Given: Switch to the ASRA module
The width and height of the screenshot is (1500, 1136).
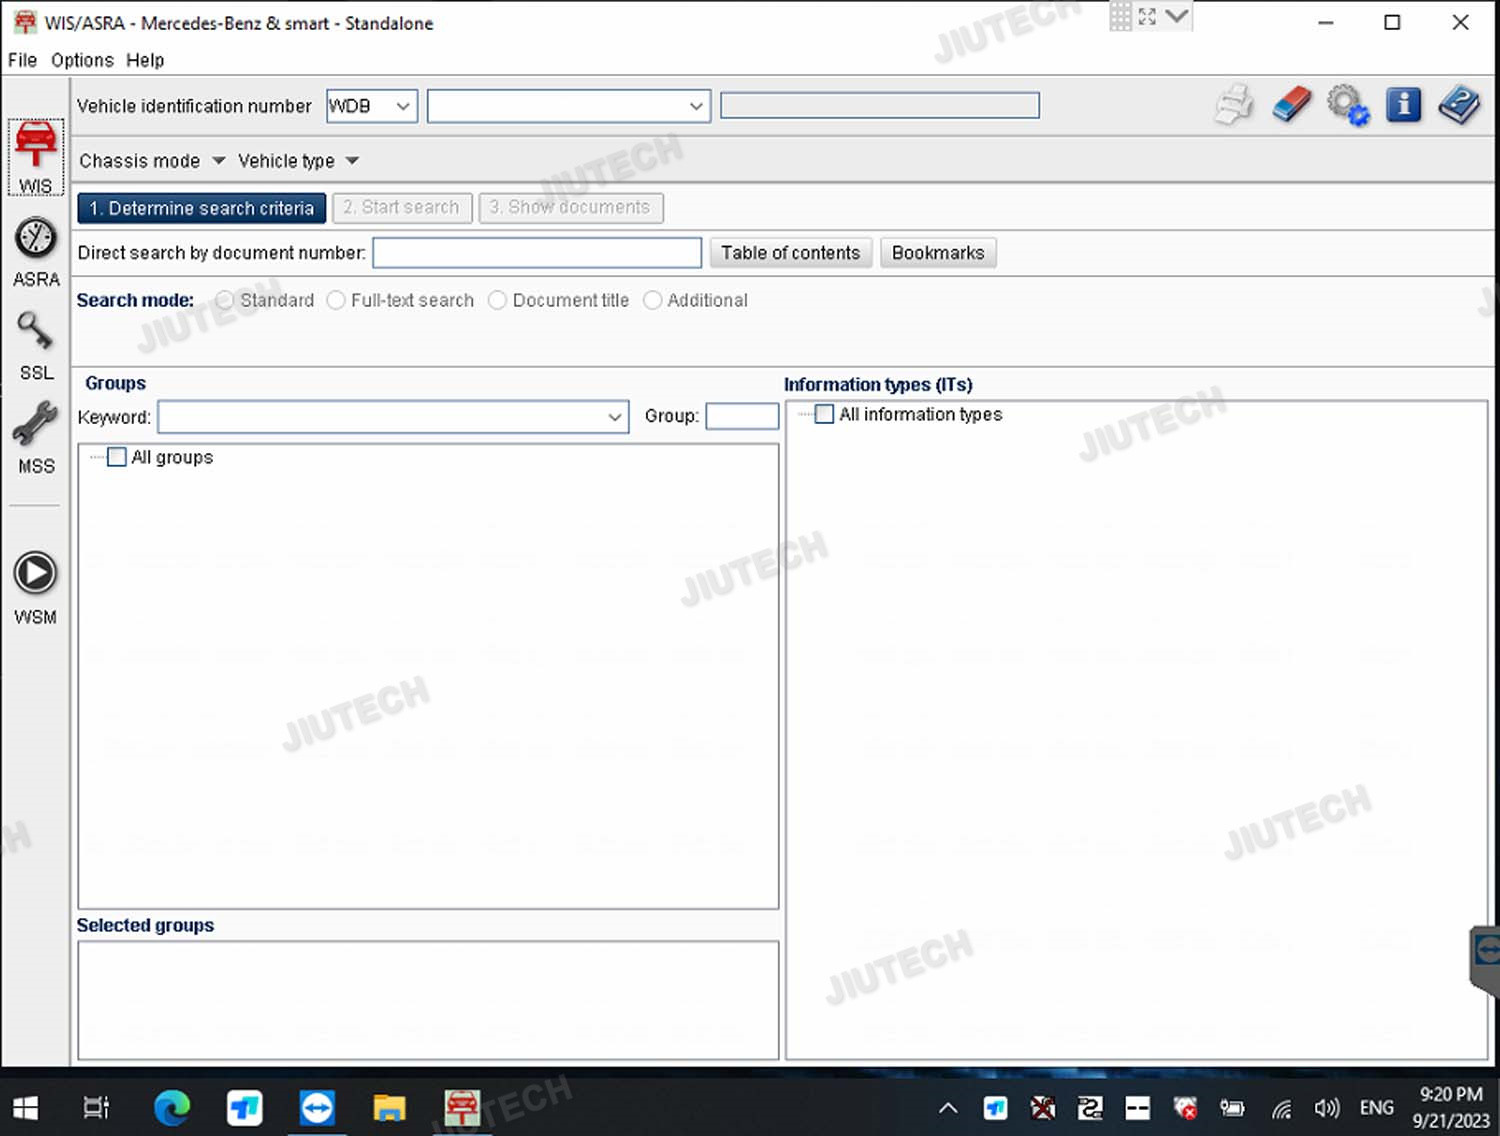Looking at the screenshot, I should [36, 250].
